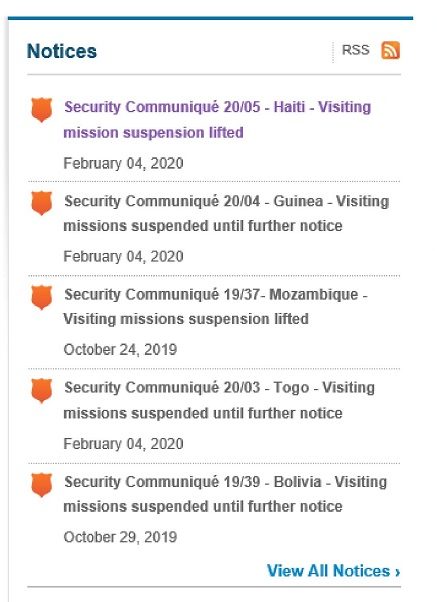The height and width of the screenshot is (602, 437).
Task: Click the shield icon beside Guinea communiqué
Action: (x=41, y=203)
